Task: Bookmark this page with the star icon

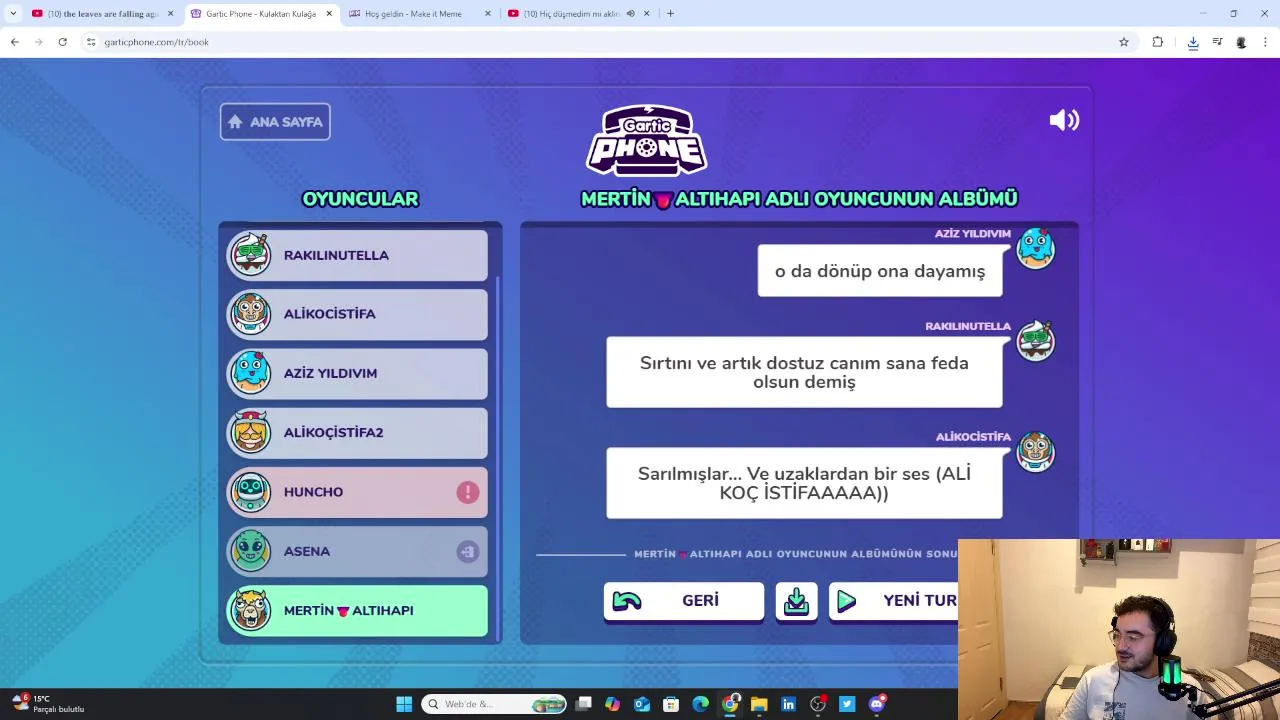Action: pyautogui.click(x=1124, y=42)
